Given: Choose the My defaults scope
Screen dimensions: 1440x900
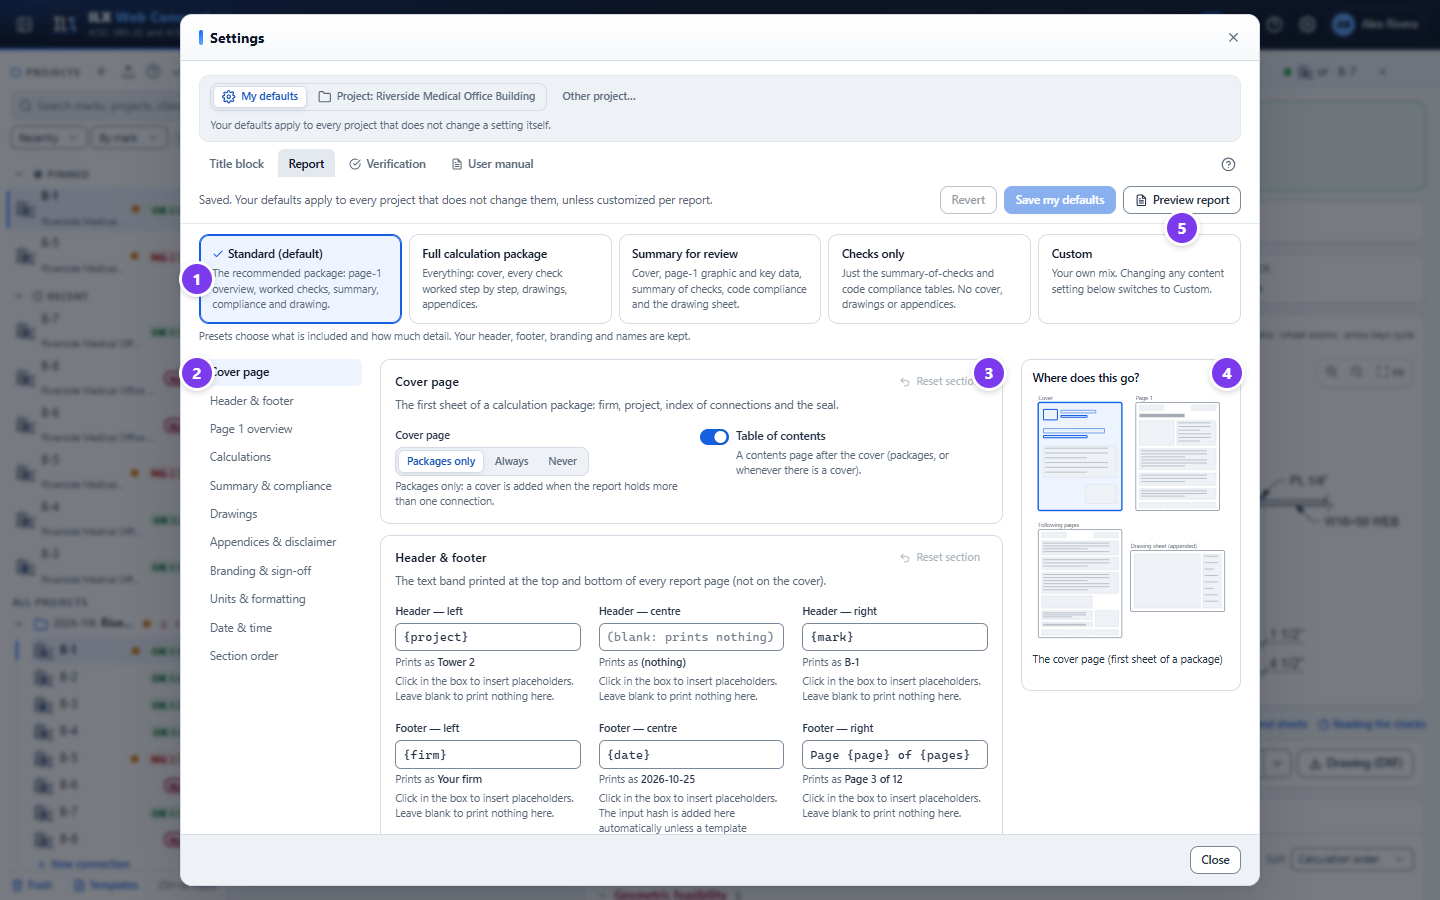Looking at the screenshot, I should [260, 96].
